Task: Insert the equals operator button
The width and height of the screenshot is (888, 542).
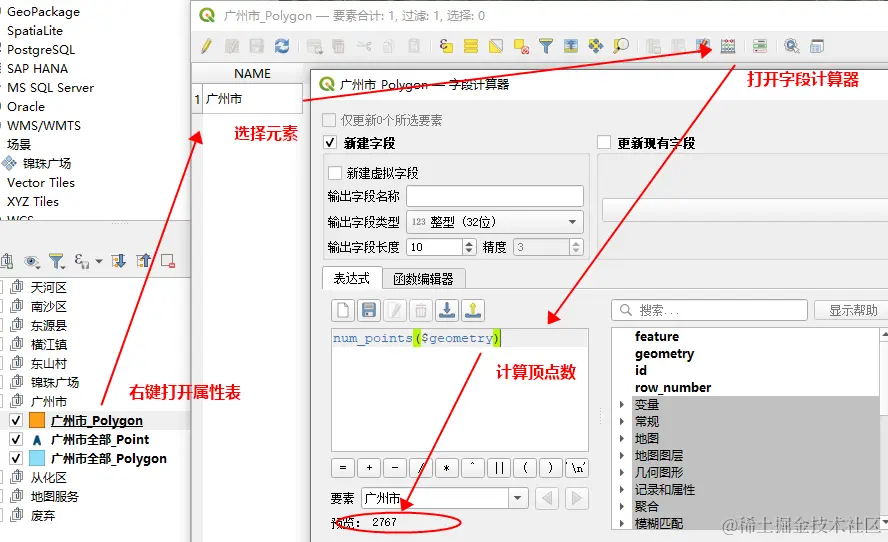Action: pos(343,468)
